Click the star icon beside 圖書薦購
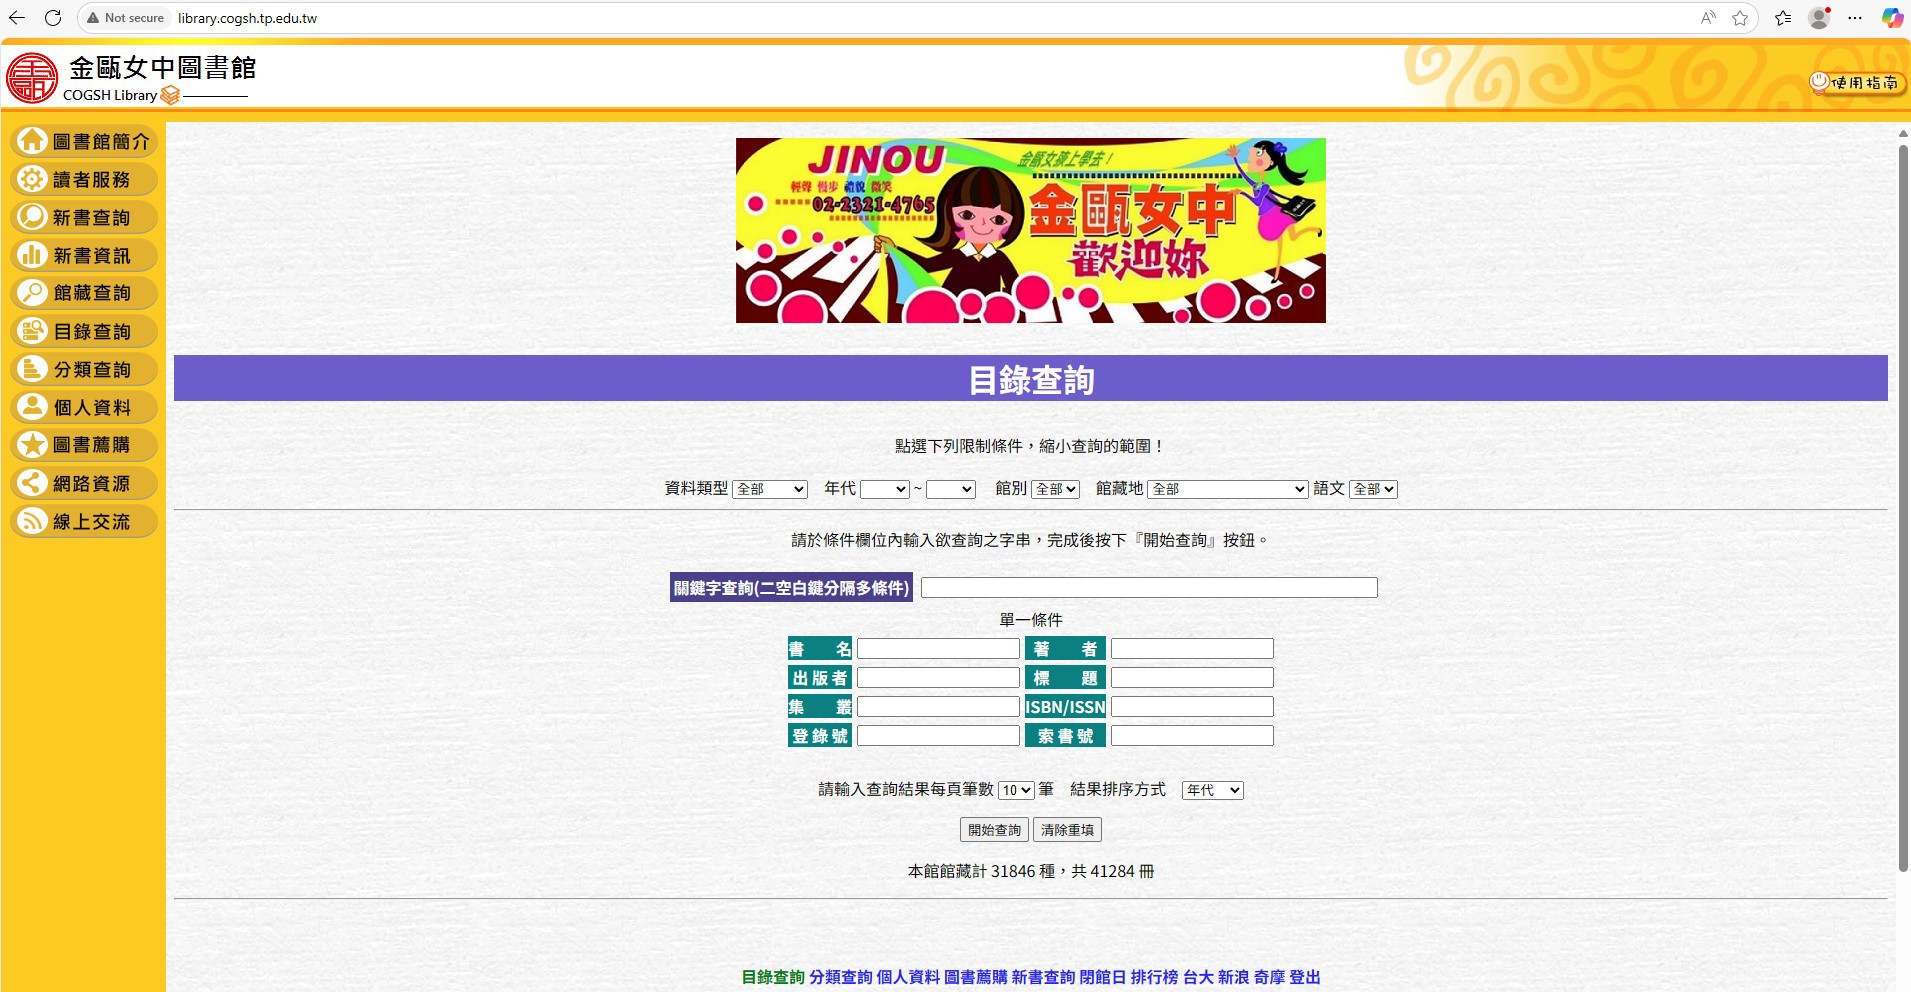Viewport: 1911px width, 992px height. (32, 445)
